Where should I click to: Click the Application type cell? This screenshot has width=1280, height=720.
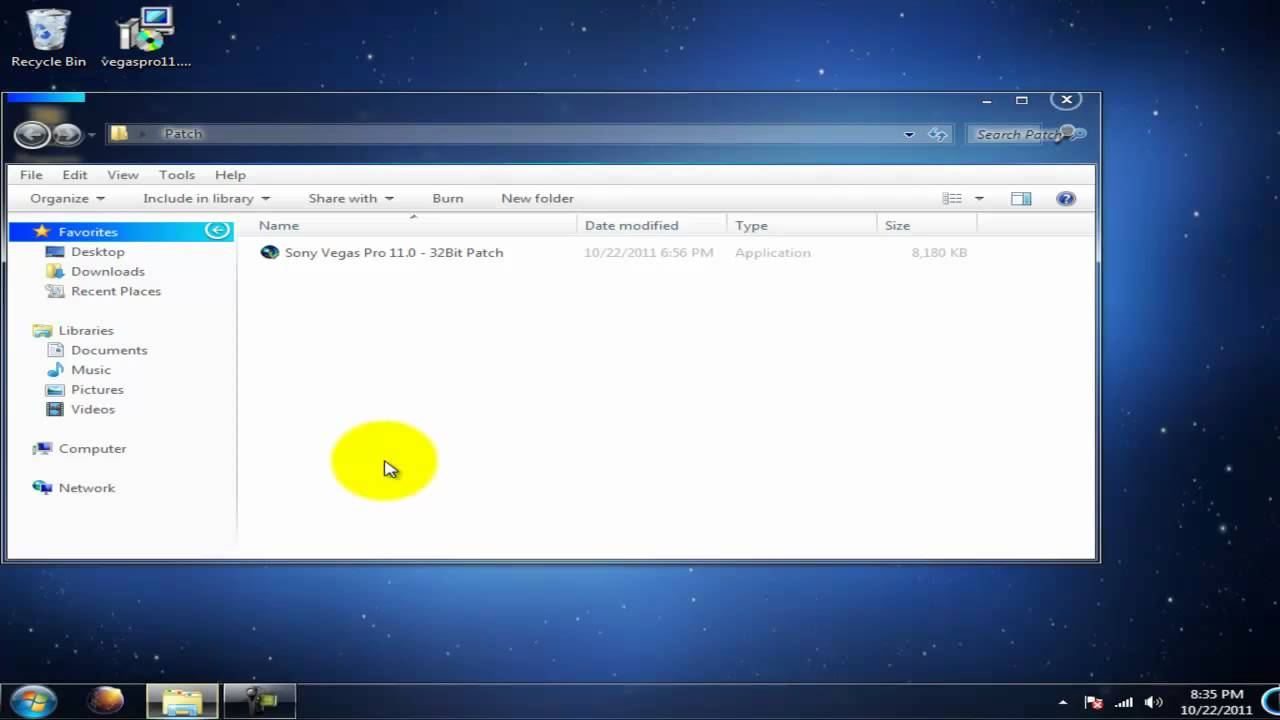point(773,253)
